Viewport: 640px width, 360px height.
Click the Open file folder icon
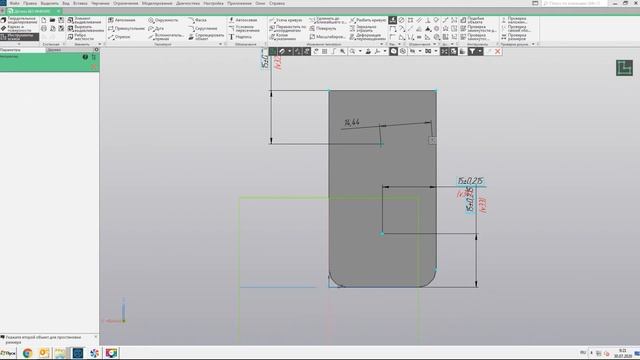coord(52,20)
